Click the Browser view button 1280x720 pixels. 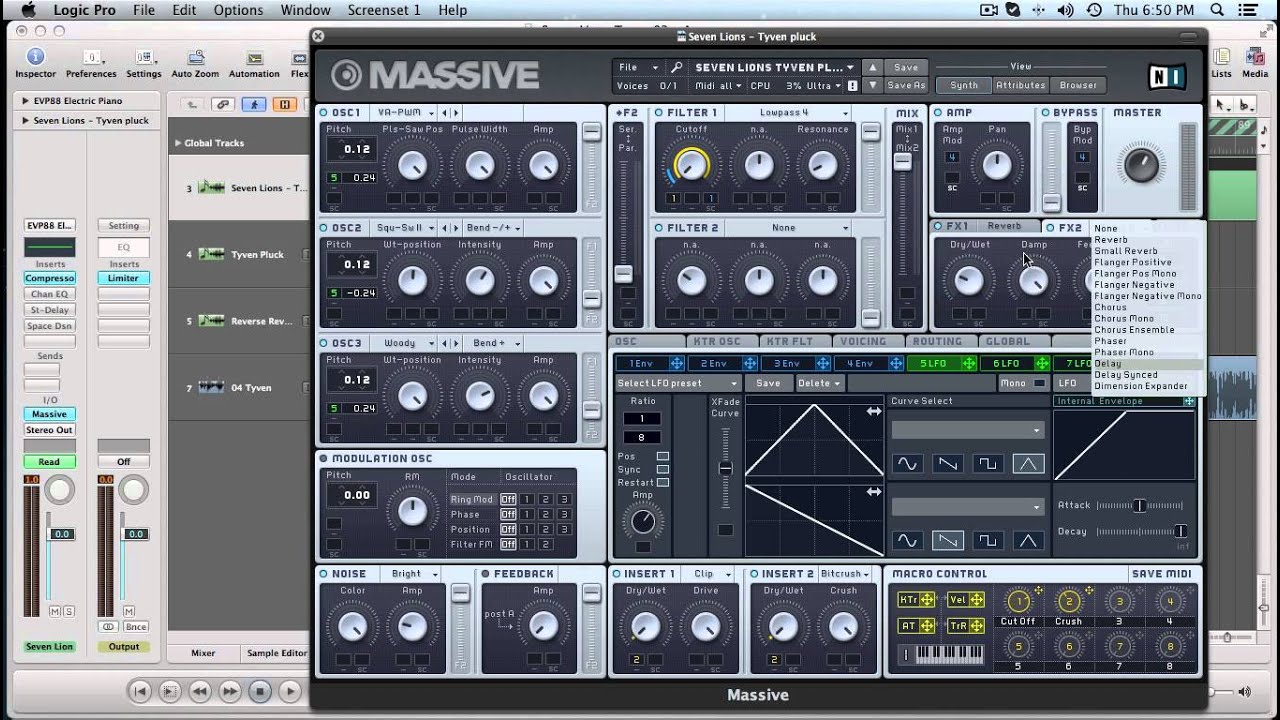pos(1078,85)
